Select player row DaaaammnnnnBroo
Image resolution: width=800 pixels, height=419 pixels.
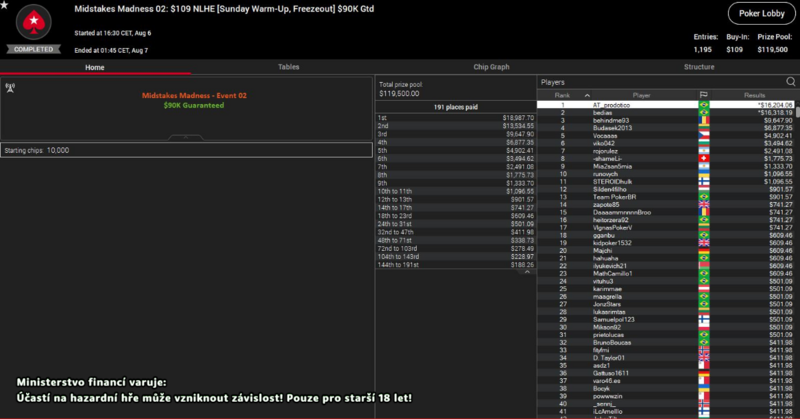666,212
